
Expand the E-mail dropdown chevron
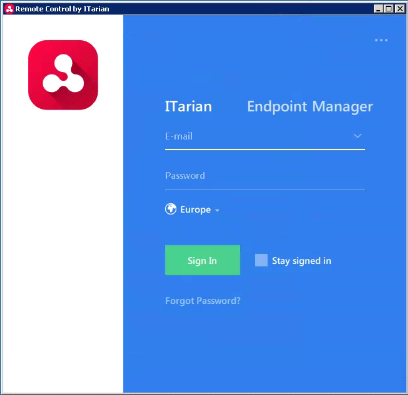[357, 136]
